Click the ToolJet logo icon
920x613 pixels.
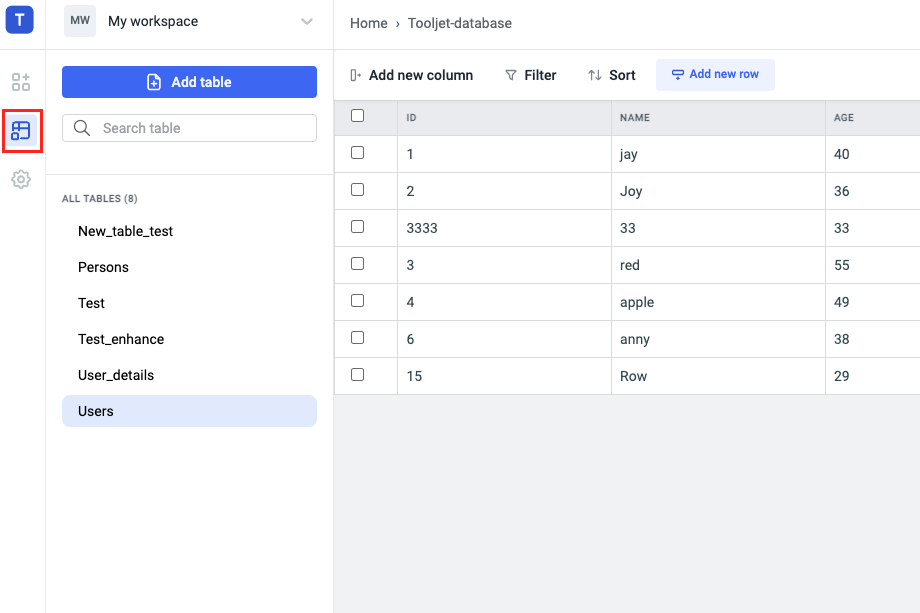point(20,19)
